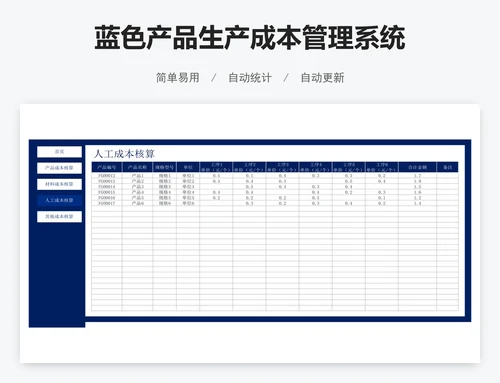Click the 规格4 spec cell
Image resolution: width=500 pixels, height=383 pixels.
165,192
